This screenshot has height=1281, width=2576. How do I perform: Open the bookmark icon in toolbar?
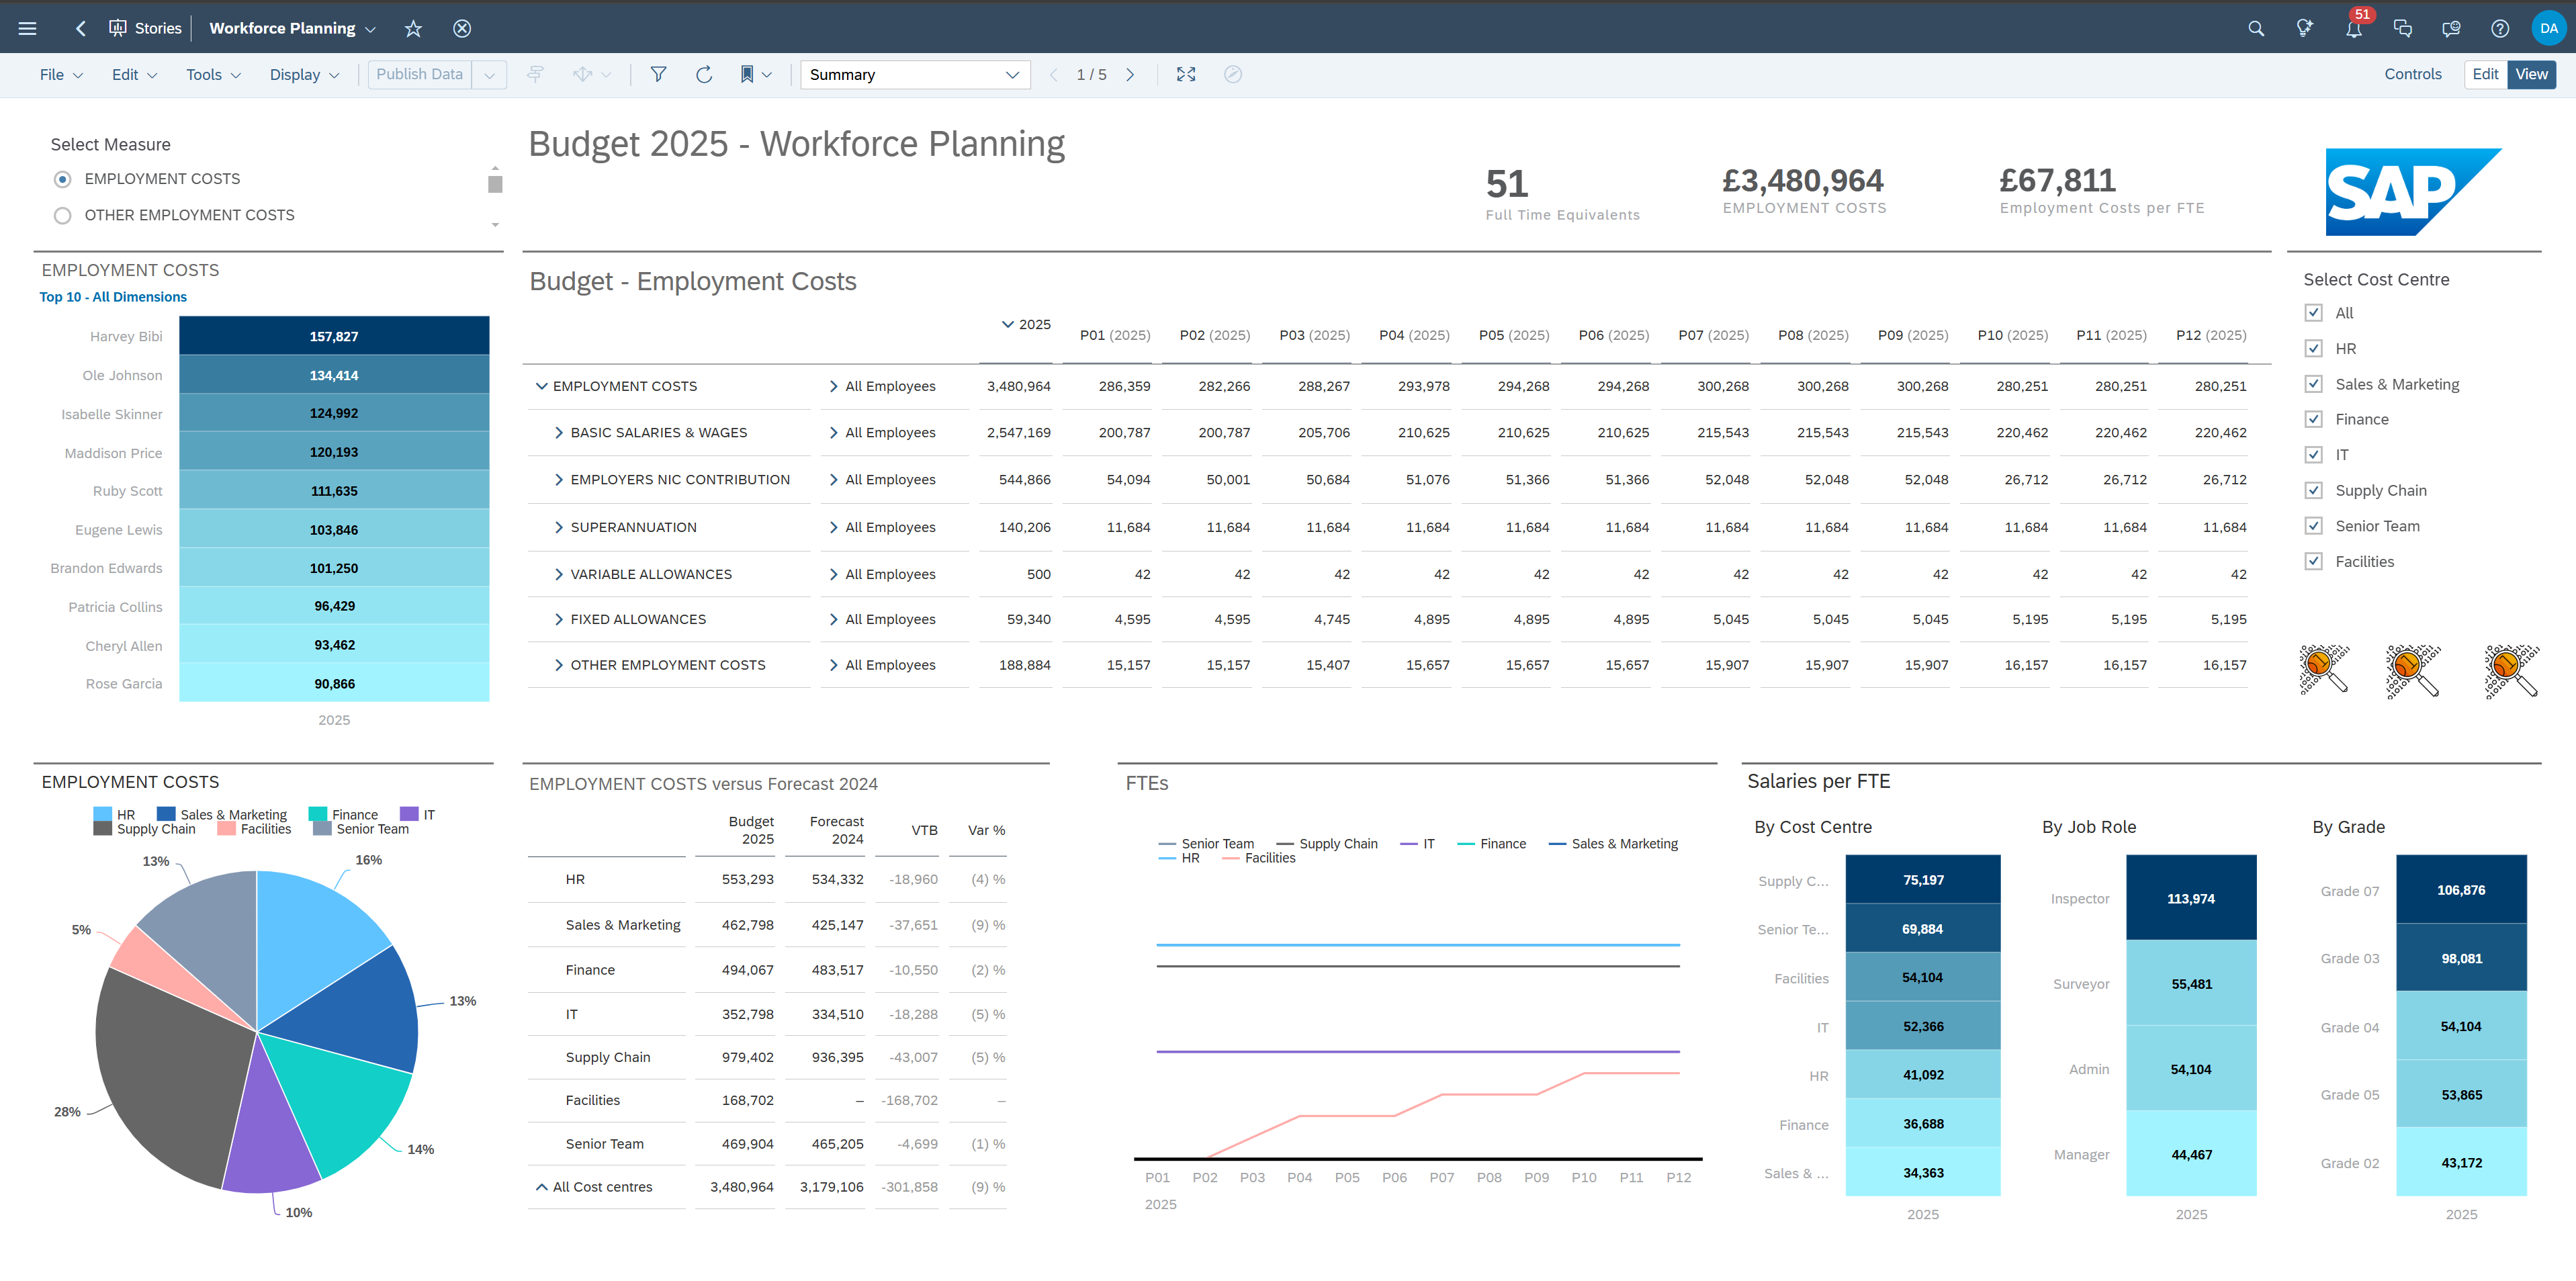click(x=746, y=74)
